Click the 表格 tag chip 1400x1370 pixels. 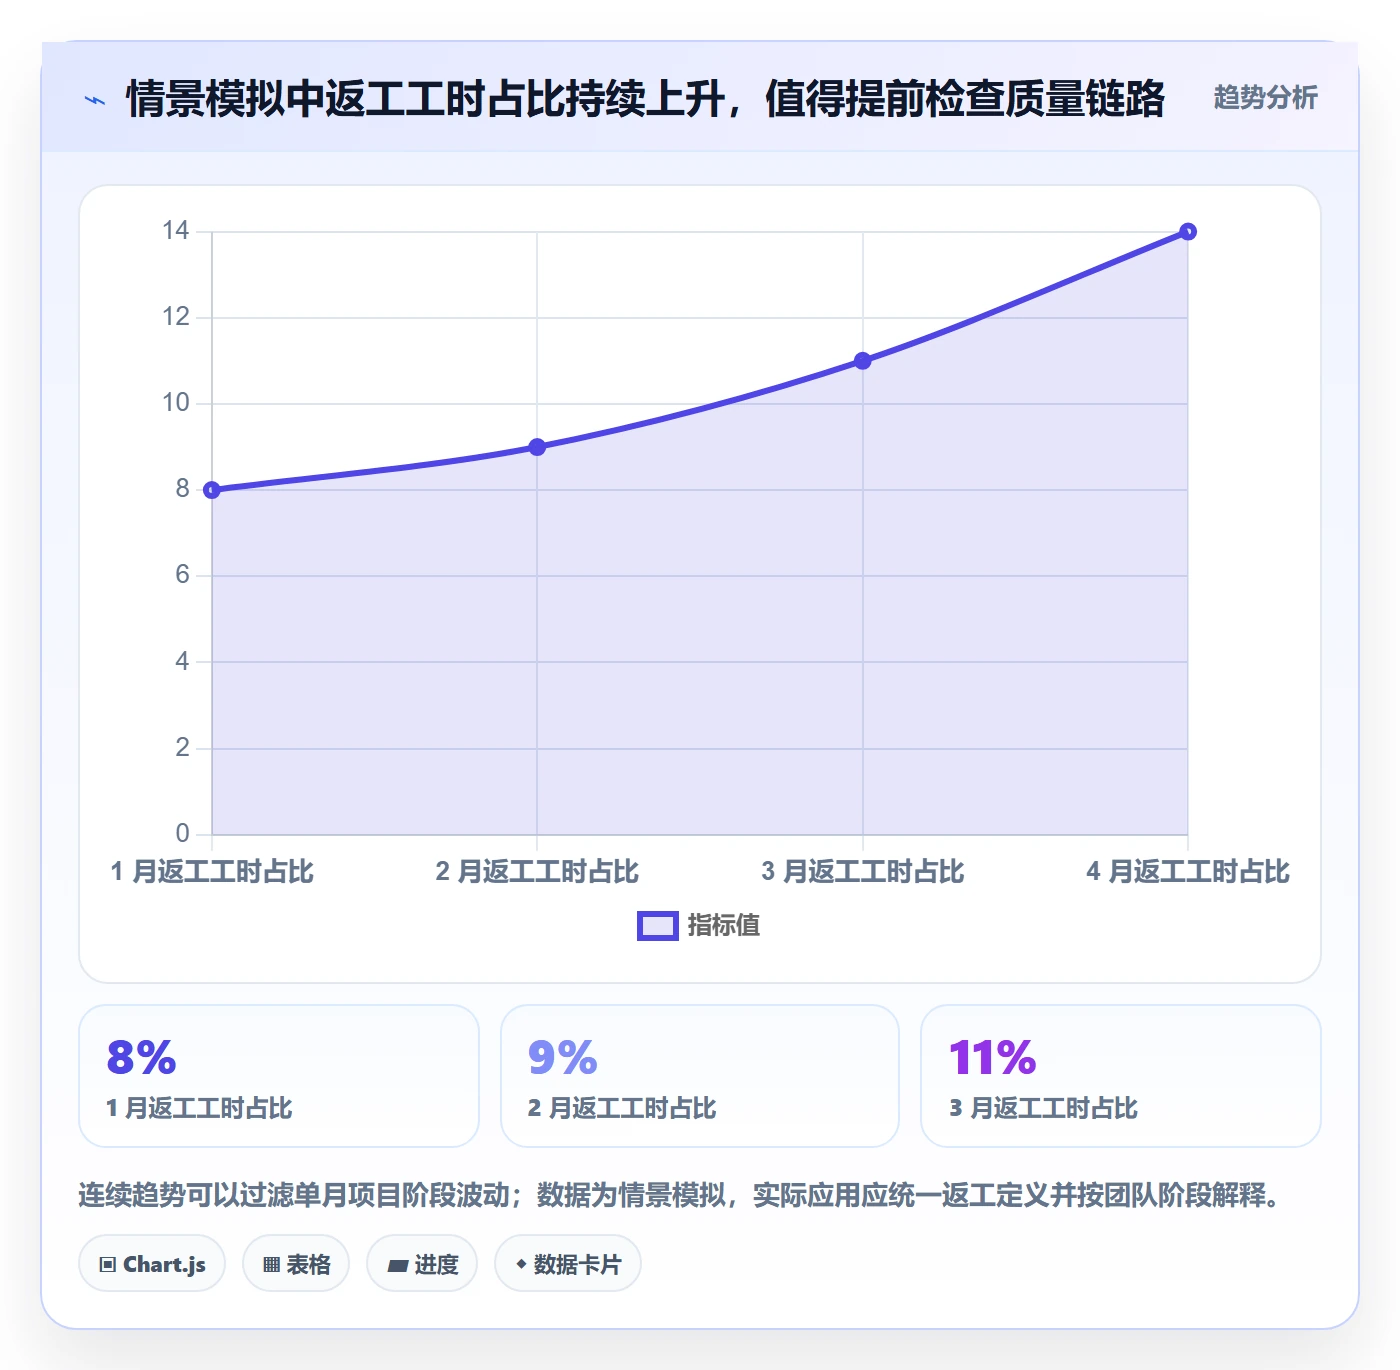coord(296,1264)
